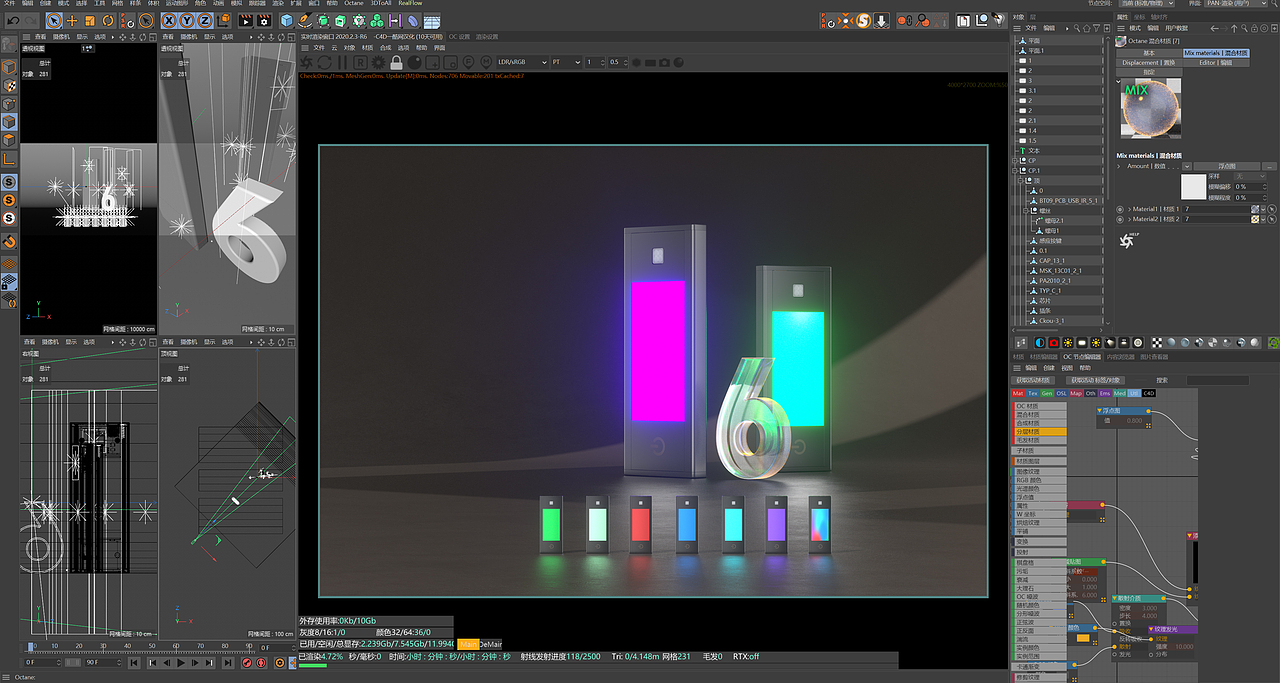The width and height of the screenshot is (1280, 683).
Task: Expand the Material2 row
Action: pyautogui.click(x=1129, y=219)
